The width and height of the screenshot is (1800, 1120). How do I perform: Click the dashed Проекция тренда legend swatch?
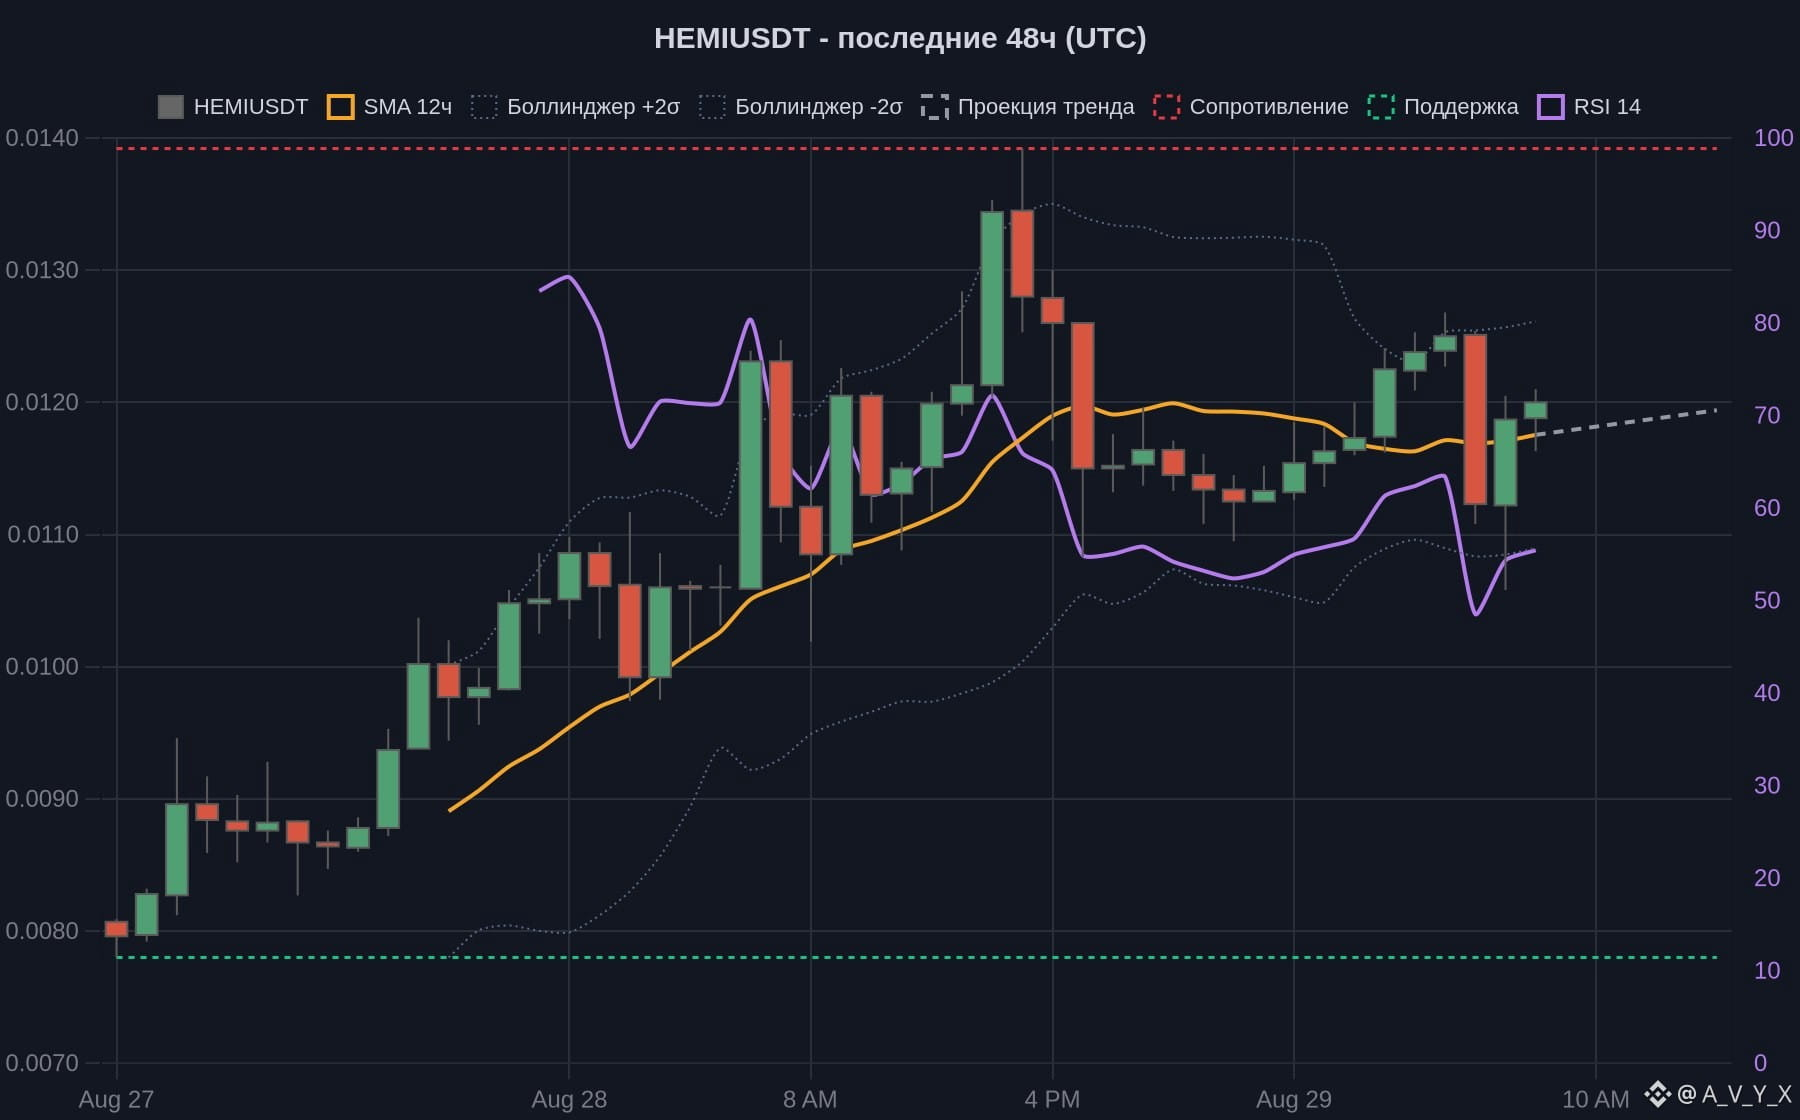tap(935, 107)
